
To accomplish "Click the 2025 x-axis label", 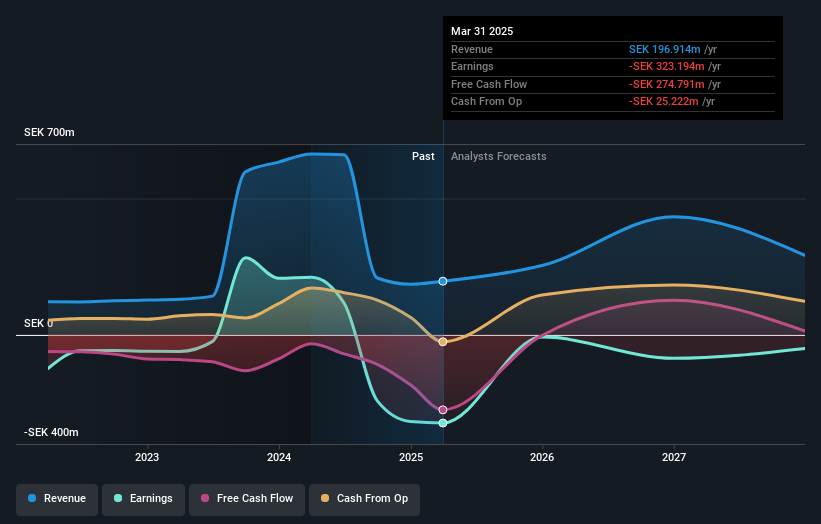I will (x=411, y=458).
